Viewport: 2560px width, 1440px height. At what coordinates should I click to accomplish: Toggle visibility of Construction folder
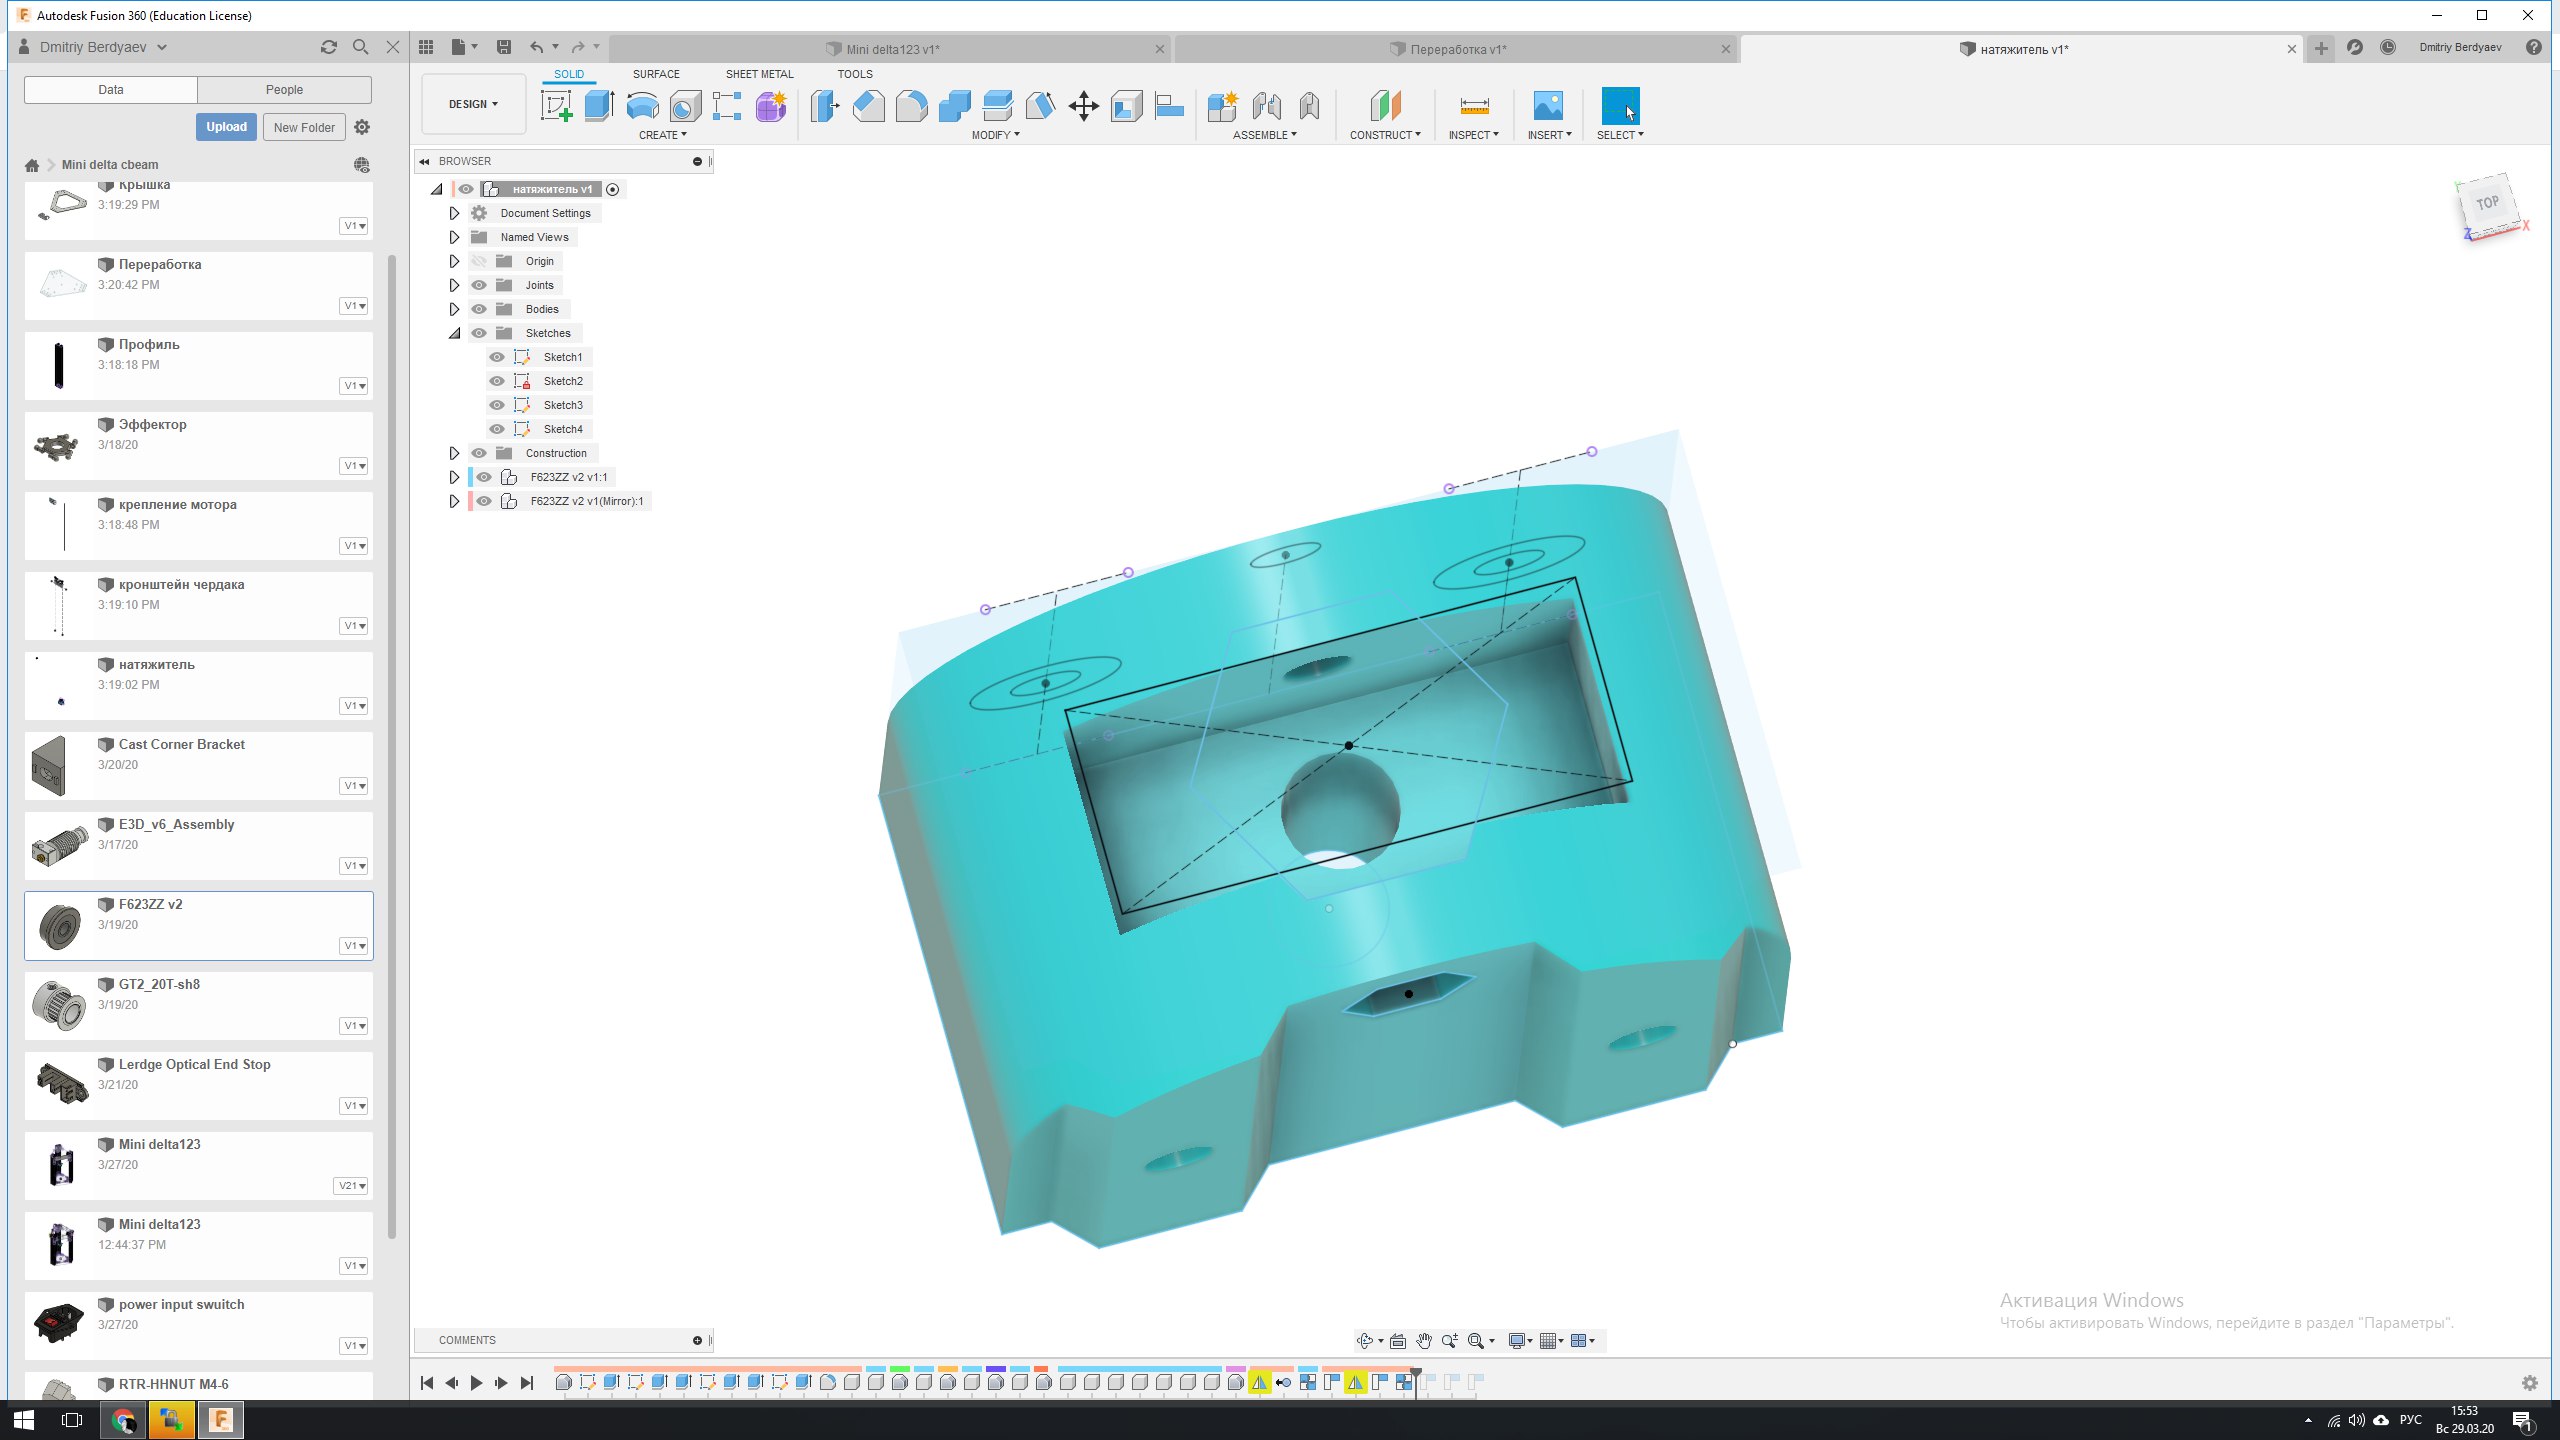pos(479,453)
